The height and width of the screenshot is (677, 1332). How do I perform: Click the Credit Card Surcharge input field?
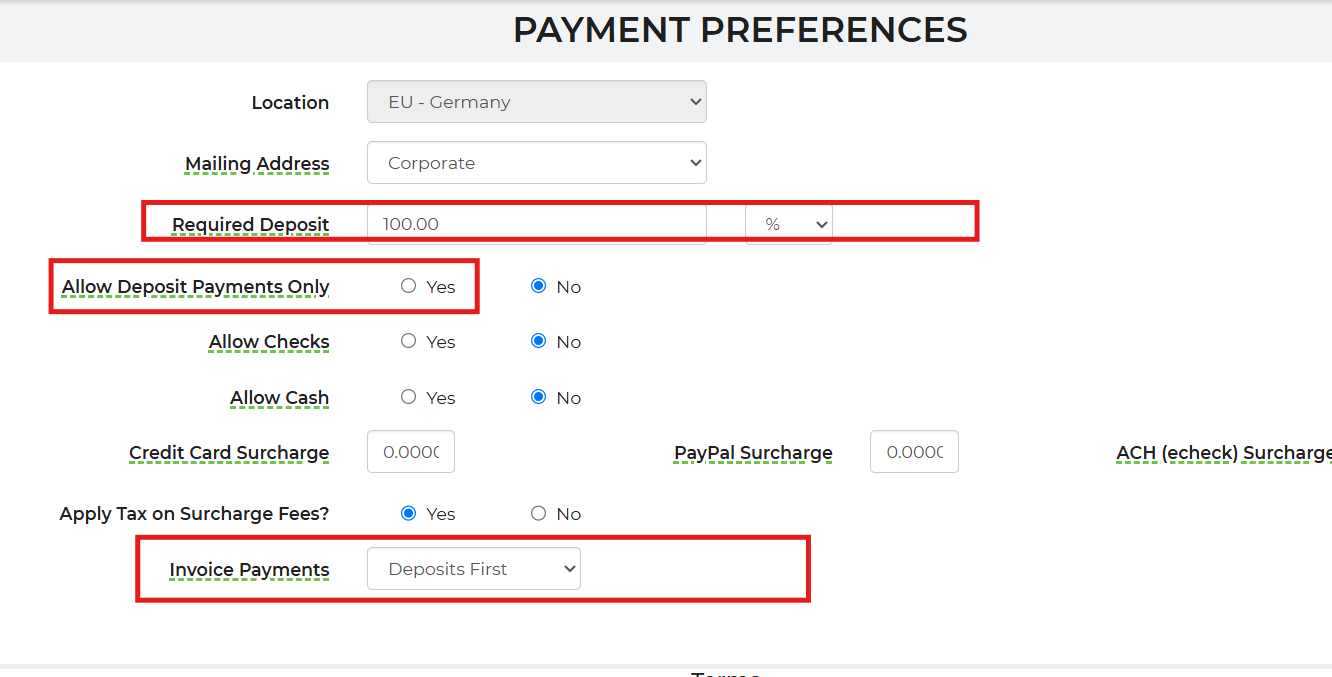411,452
